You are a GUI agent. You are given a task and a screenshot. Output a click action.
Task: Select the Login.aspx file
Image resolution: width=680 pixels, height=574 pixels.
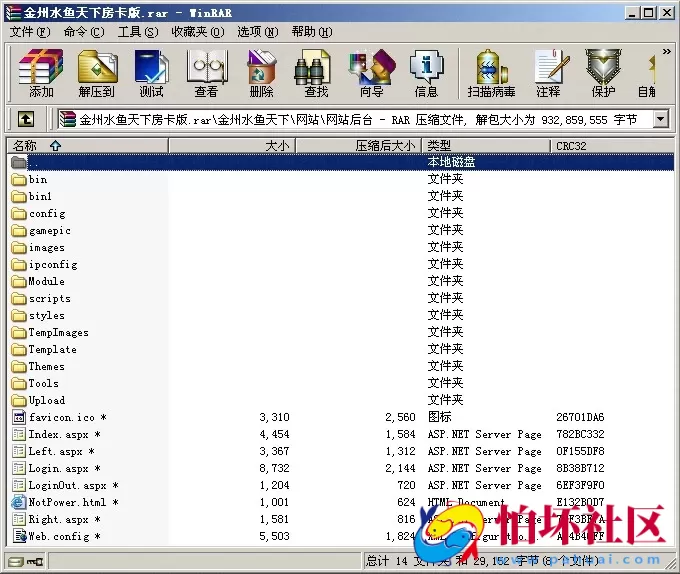[x=56, y=468]
